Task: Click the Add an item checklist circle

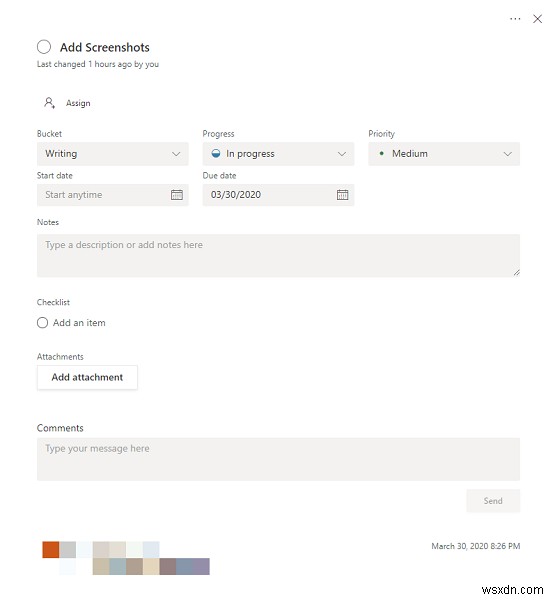Action: pos(42,323)
